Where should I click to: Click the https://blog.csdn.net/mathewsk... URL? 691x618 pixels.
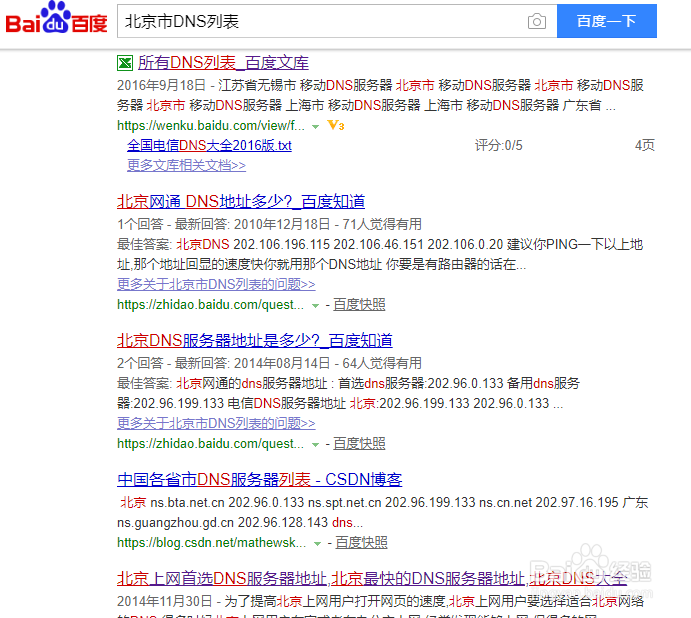coord(212,543)
